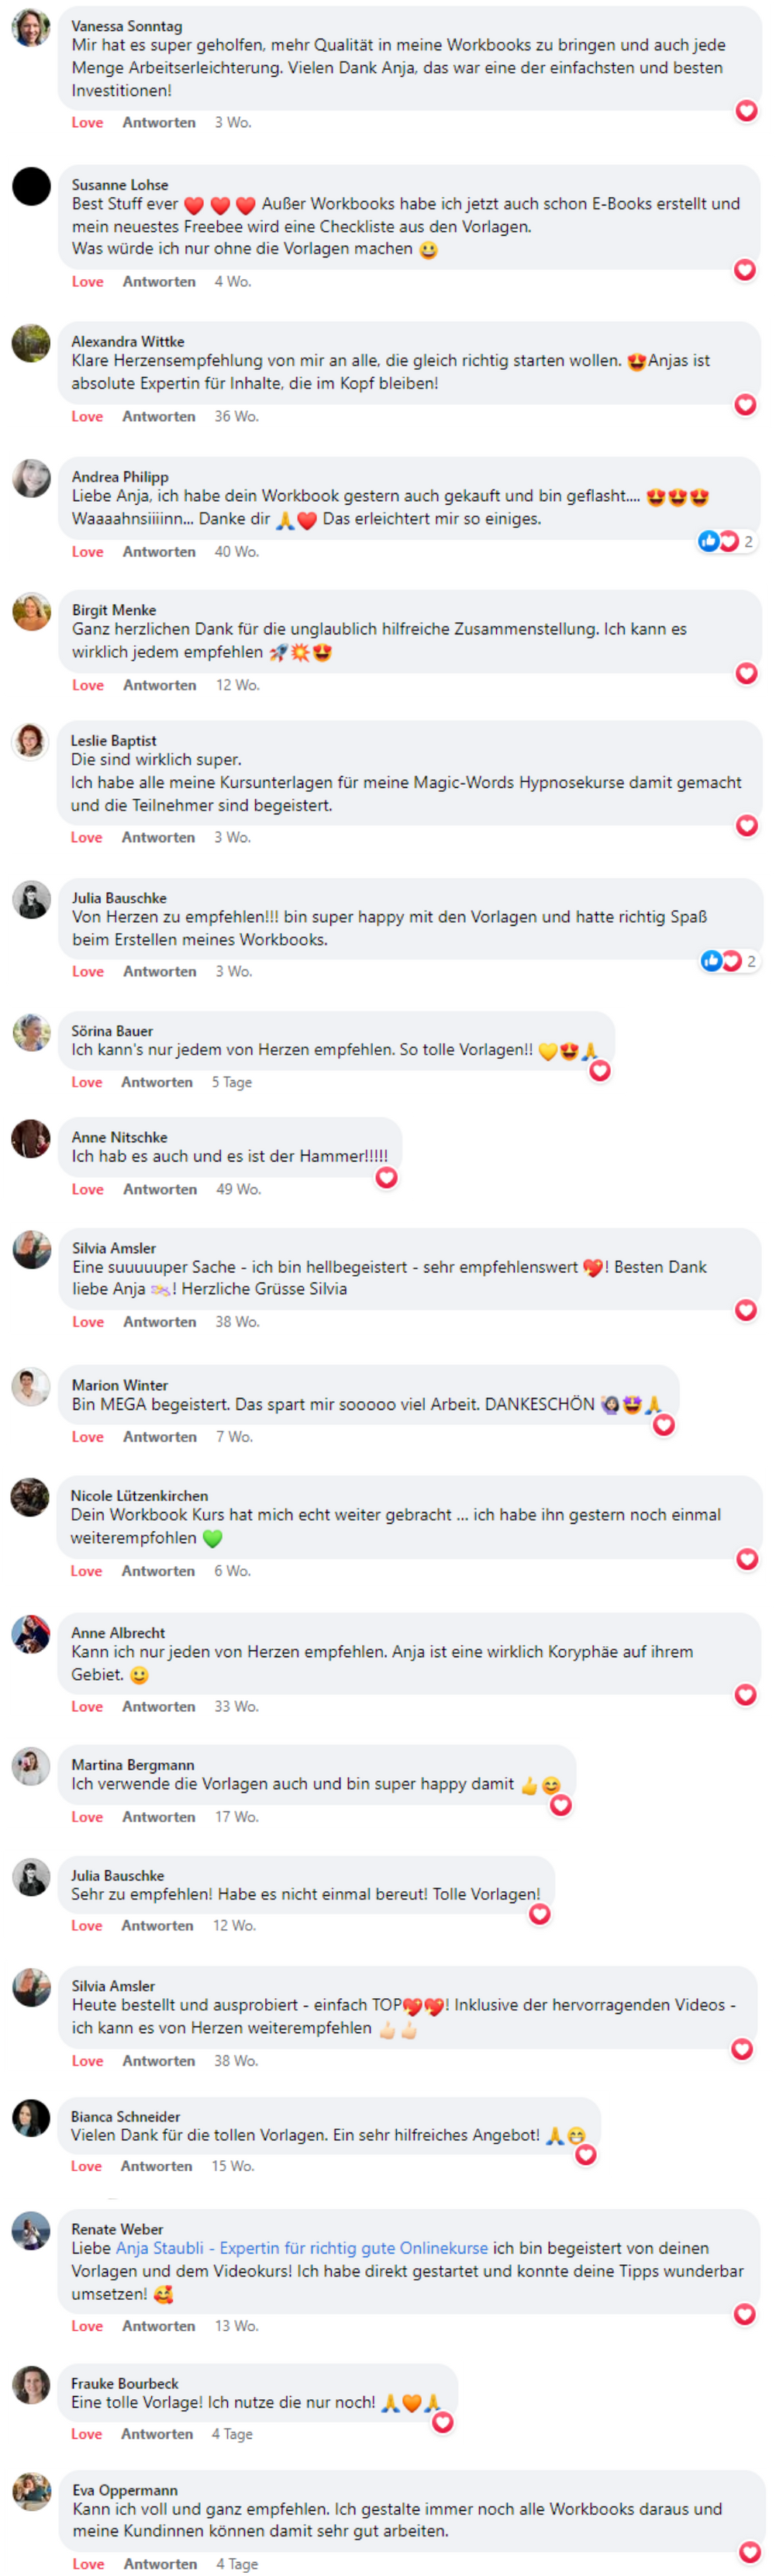The image size is (776, 2576).
Task: Reply to Renate Weber's comment via Antworten
Action: [x=158, y=2326]
